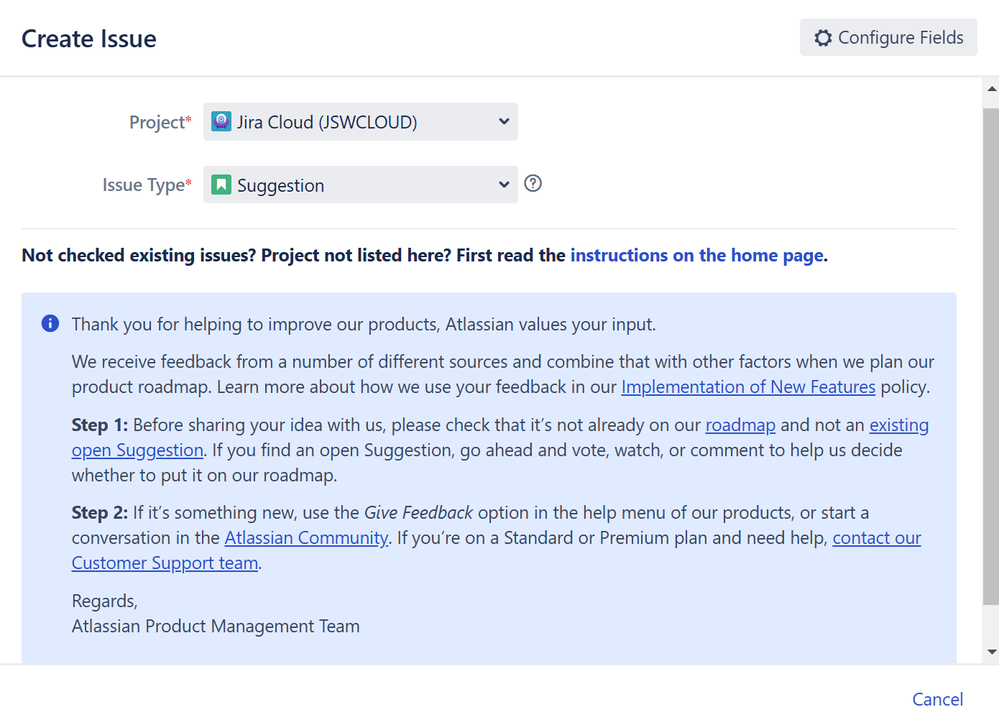
Task: Click the green Suggestion issue type icon
Action: 221,184
